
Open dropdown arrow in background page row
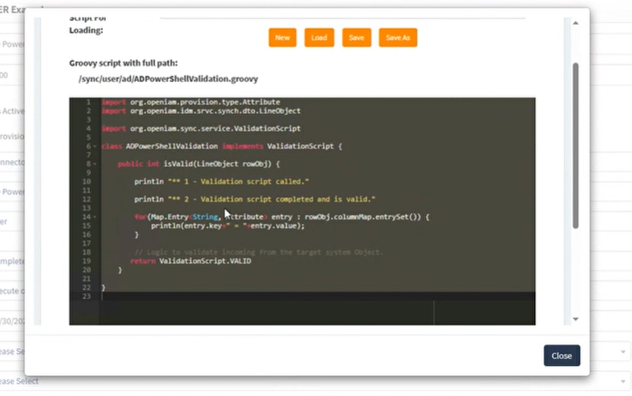pos(623,352)
